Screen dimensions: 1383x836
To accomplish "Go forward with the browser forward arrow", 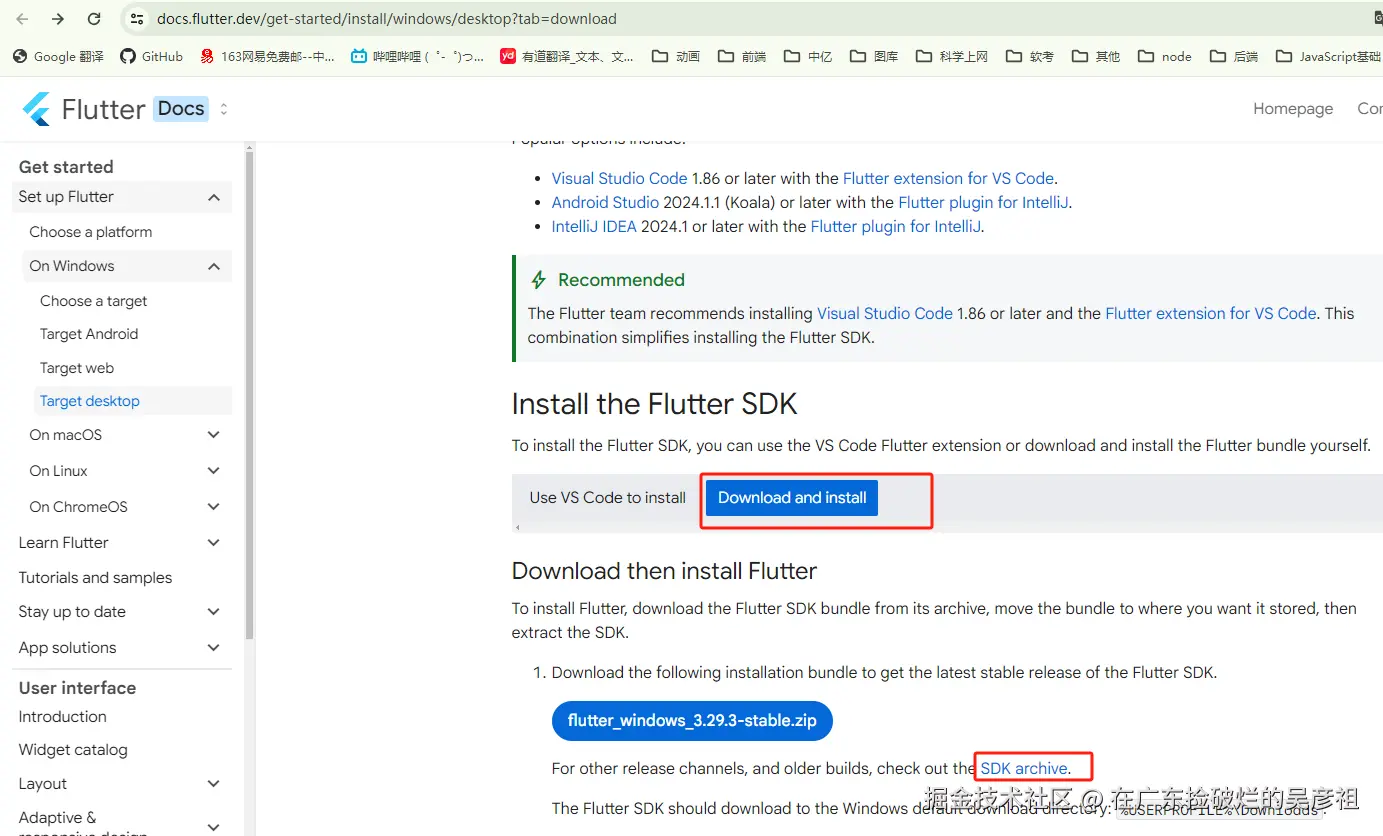I will (58, 19).
